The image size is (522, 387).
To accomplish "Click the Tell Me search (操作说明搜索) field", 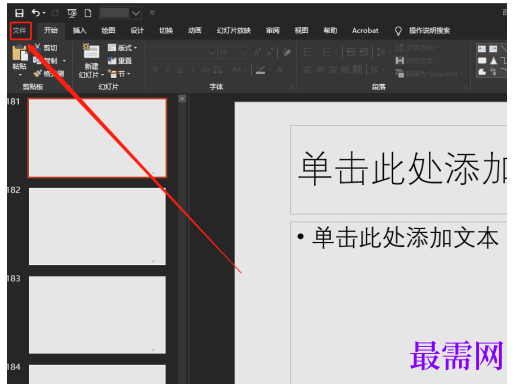I will pyautogui.click(x=429, y=31).
